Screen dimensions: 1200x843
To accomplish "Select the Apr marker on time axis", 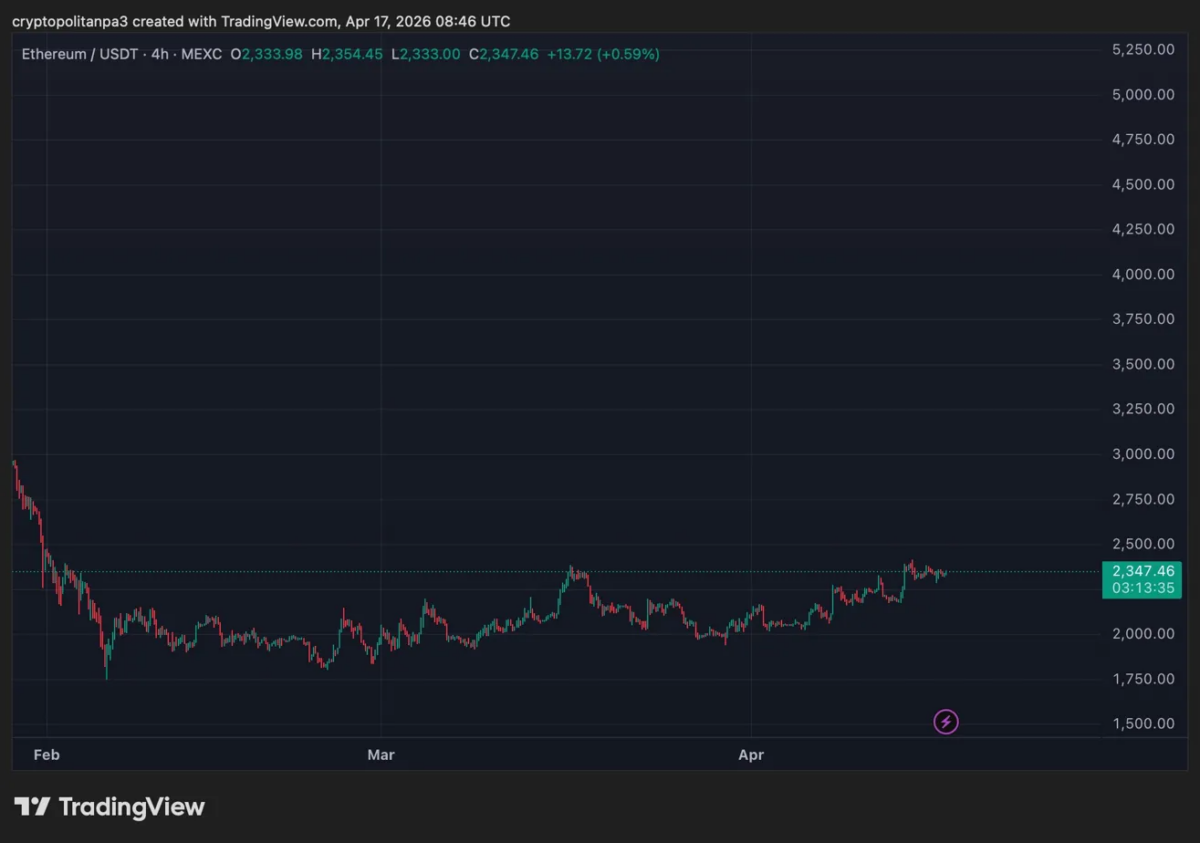I will [750, 755].
